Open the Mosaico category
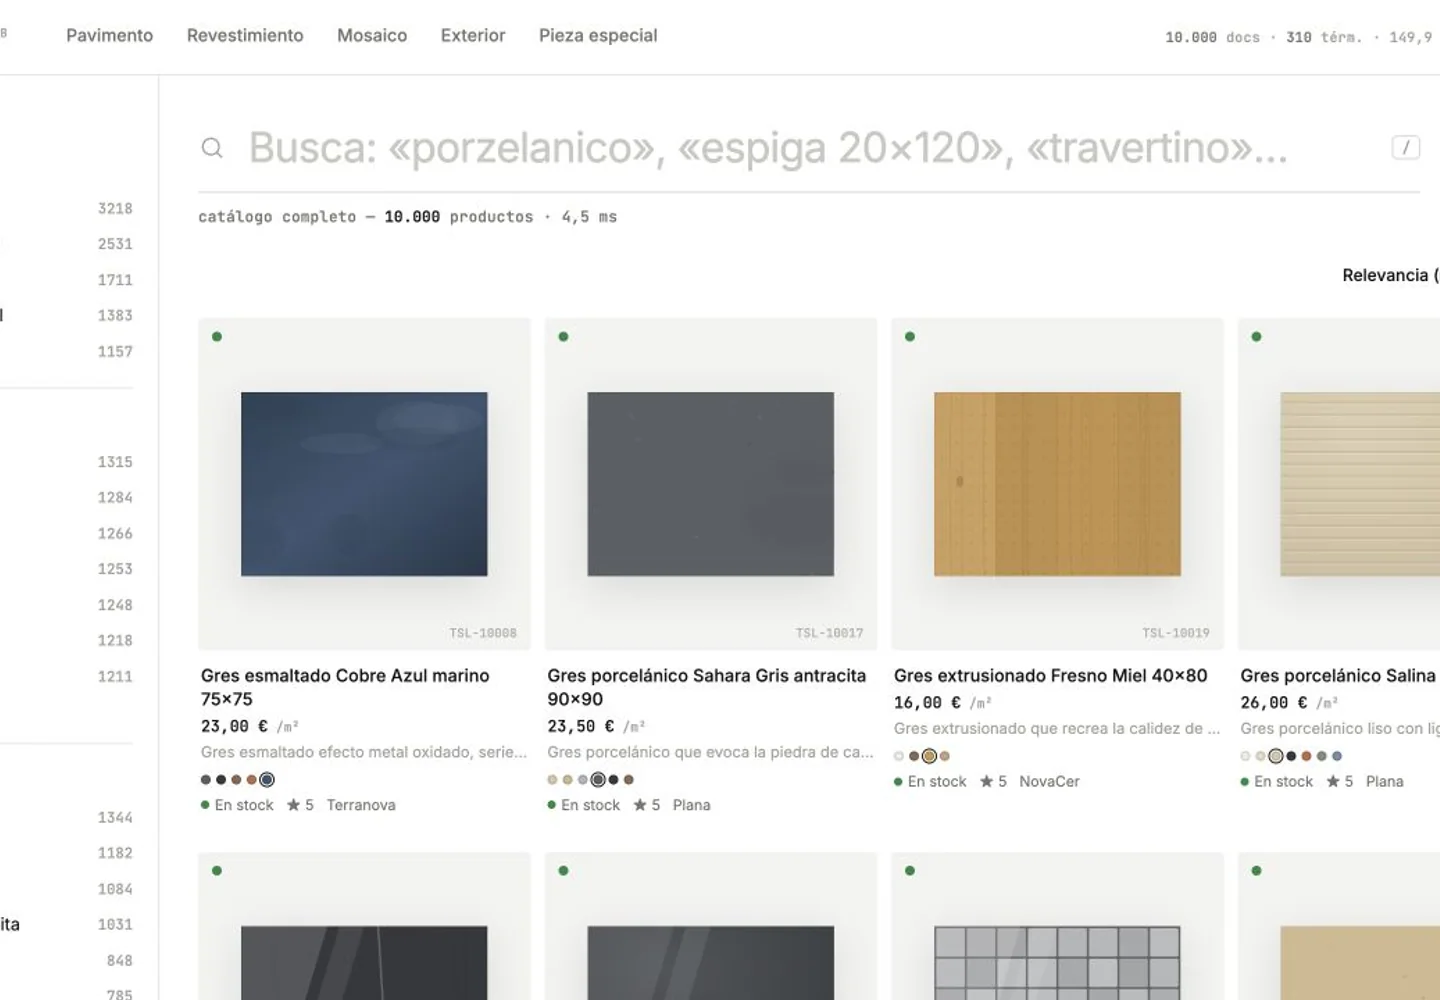This screenshot has height=1000, width=1440. click(372, 36)
